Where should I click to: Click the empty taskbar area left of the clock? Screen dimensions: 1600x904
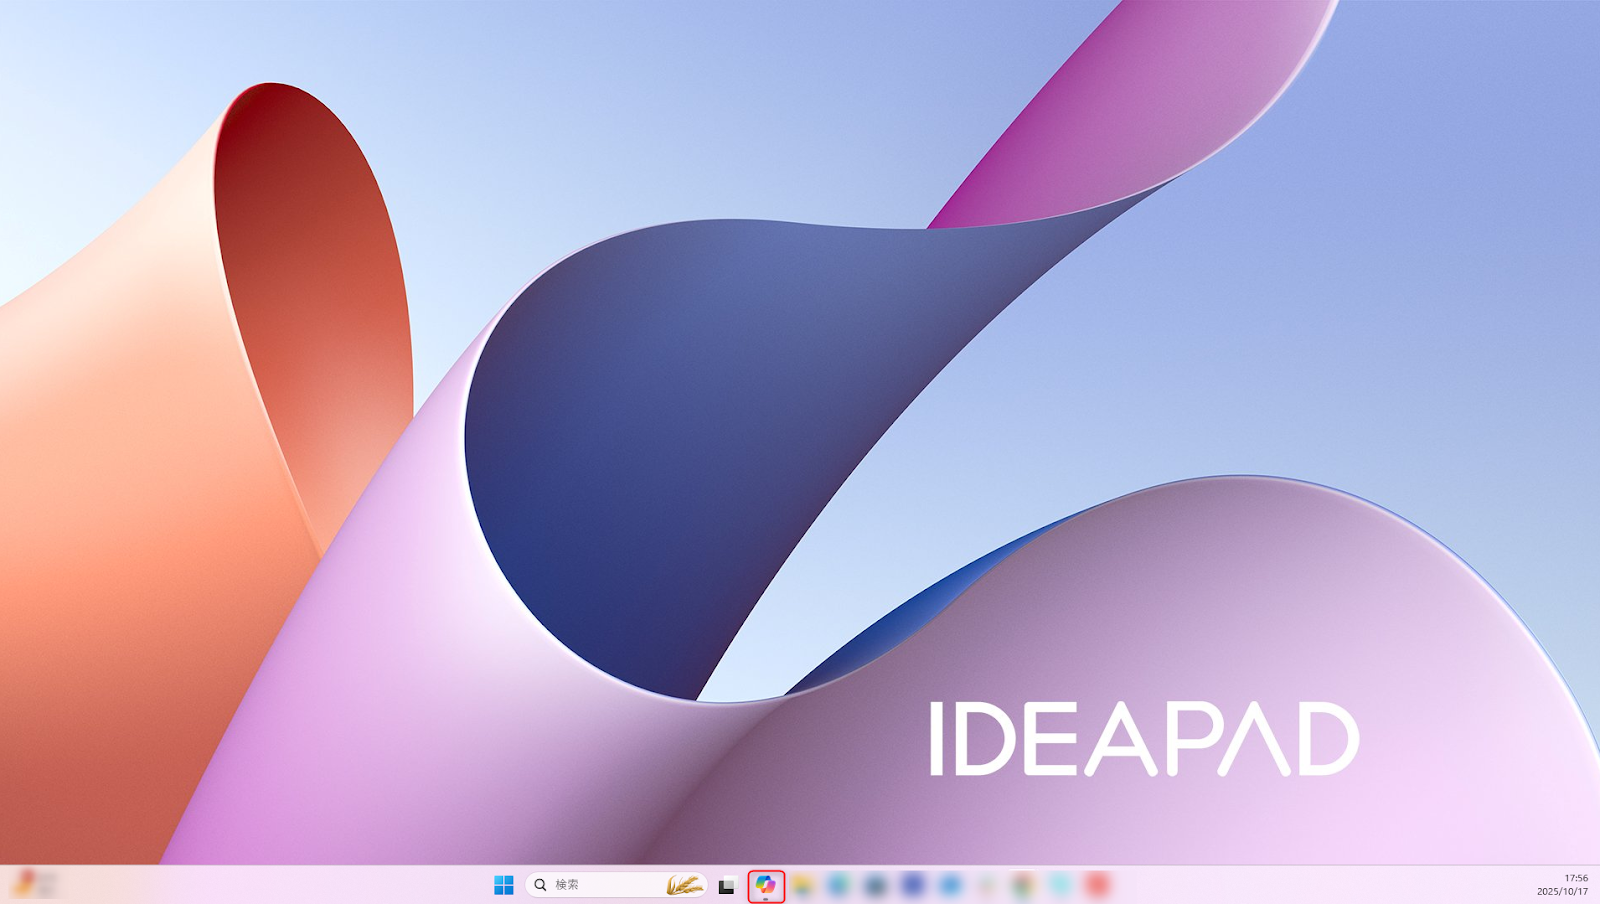click(1350, 885)
